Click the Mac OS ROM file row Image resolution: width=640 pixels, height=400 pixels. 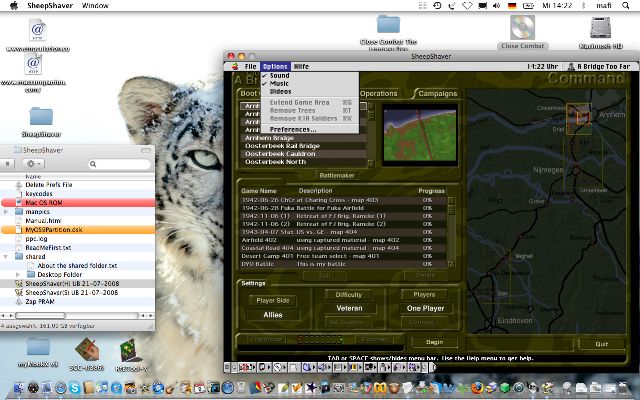point(78,202)
